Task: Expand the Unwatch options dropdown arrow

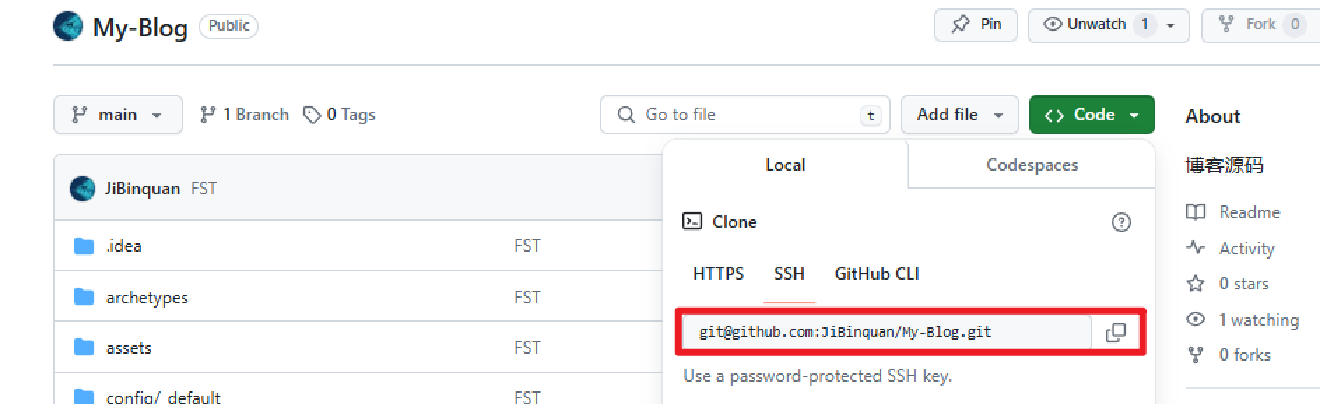Action: 1171,25
